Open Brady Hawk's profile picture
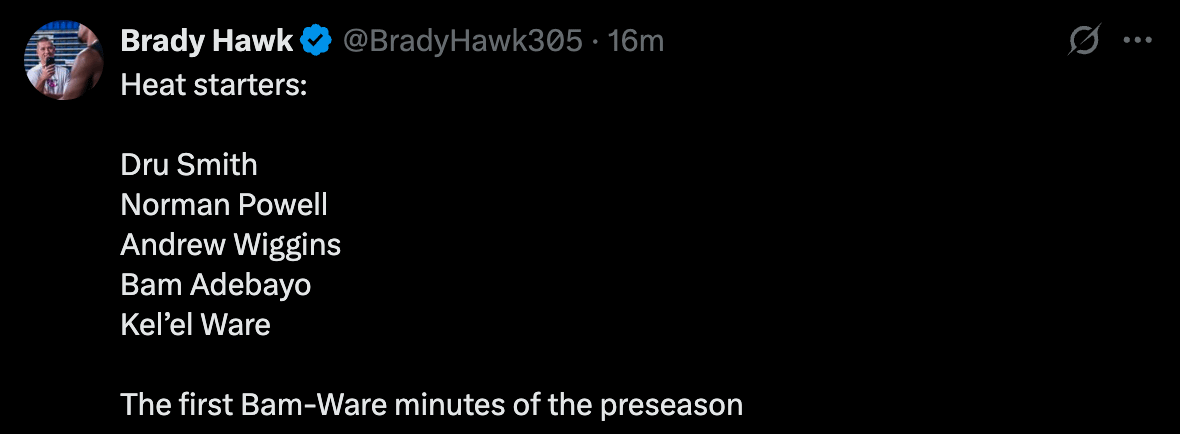The width and height of the screenshot is (1180, 434). 64,60
